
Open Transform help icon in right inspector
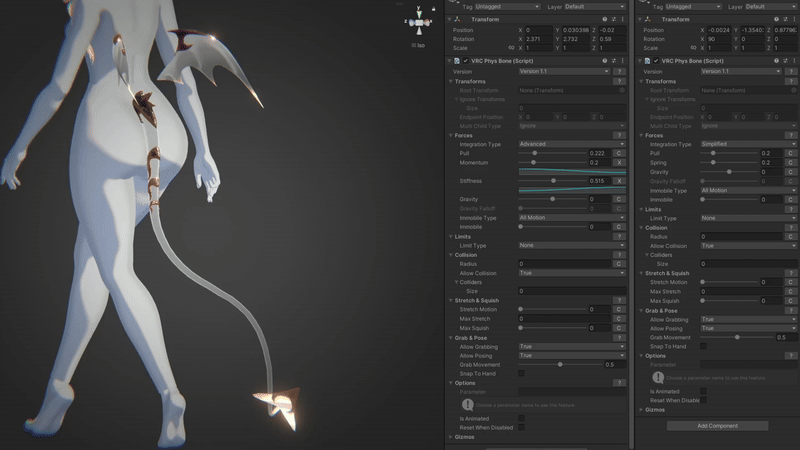click(777, 19)
